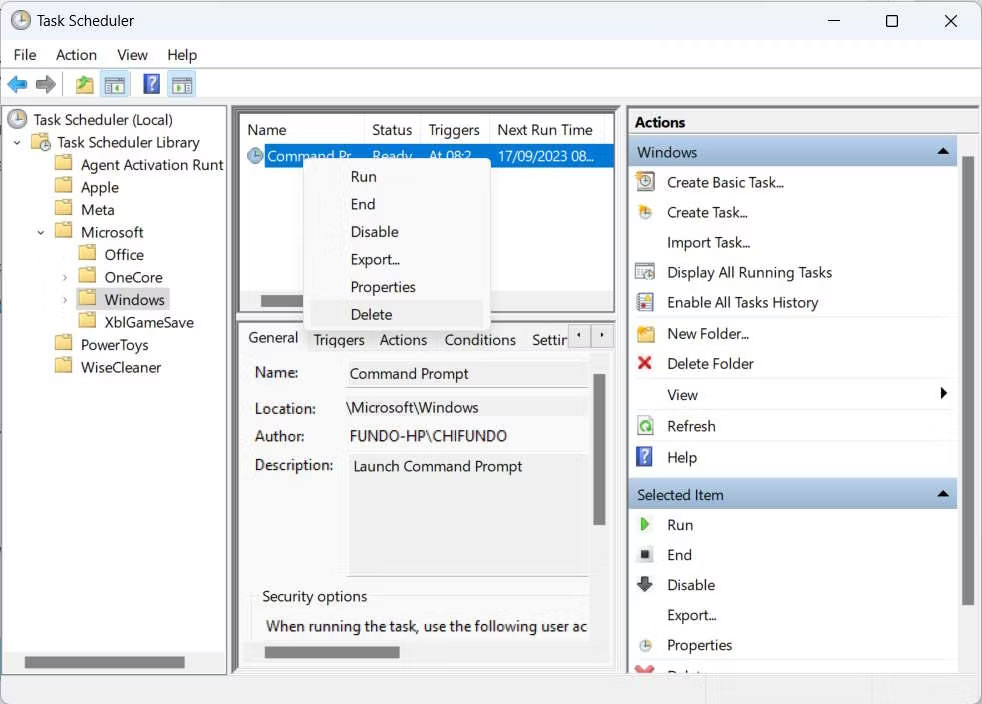Open the Action menu
This screenshot has width=982, height=704.
pyautogui.click(x=76, y=55)
